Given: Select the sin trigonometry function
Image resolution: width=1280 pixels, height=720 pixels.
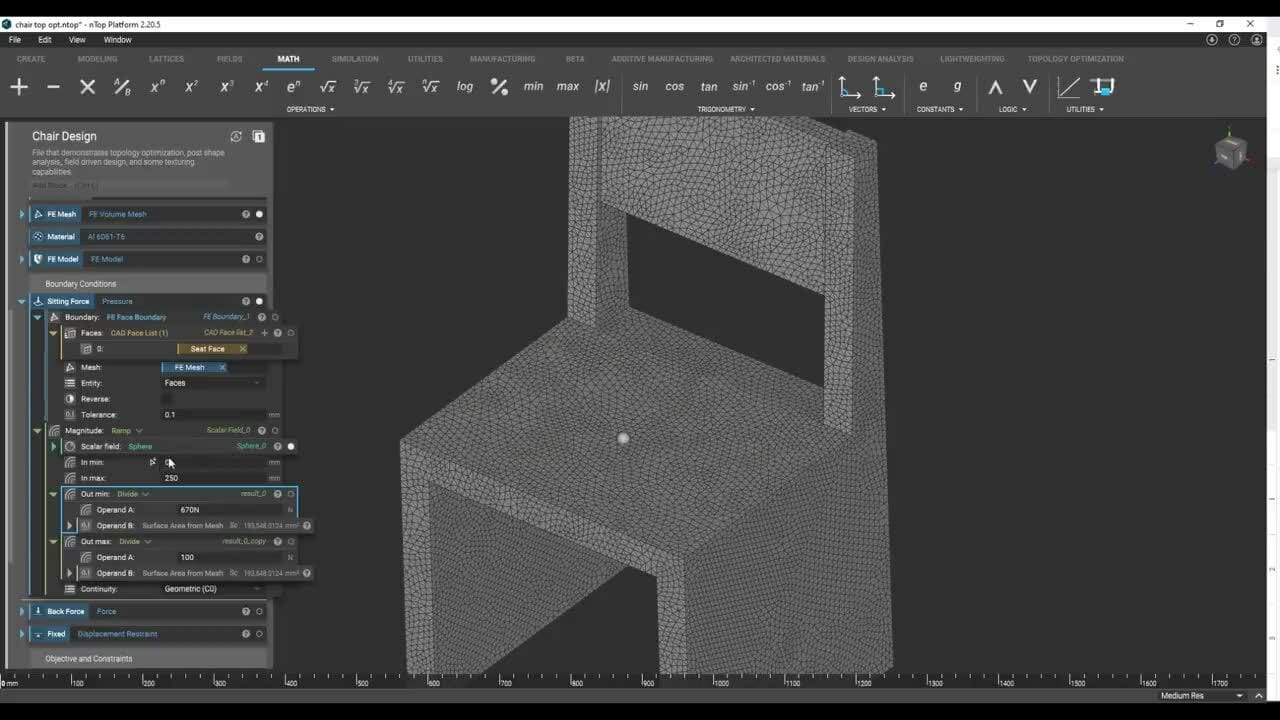Looking at the screenshot, I should tap(640, 87).
